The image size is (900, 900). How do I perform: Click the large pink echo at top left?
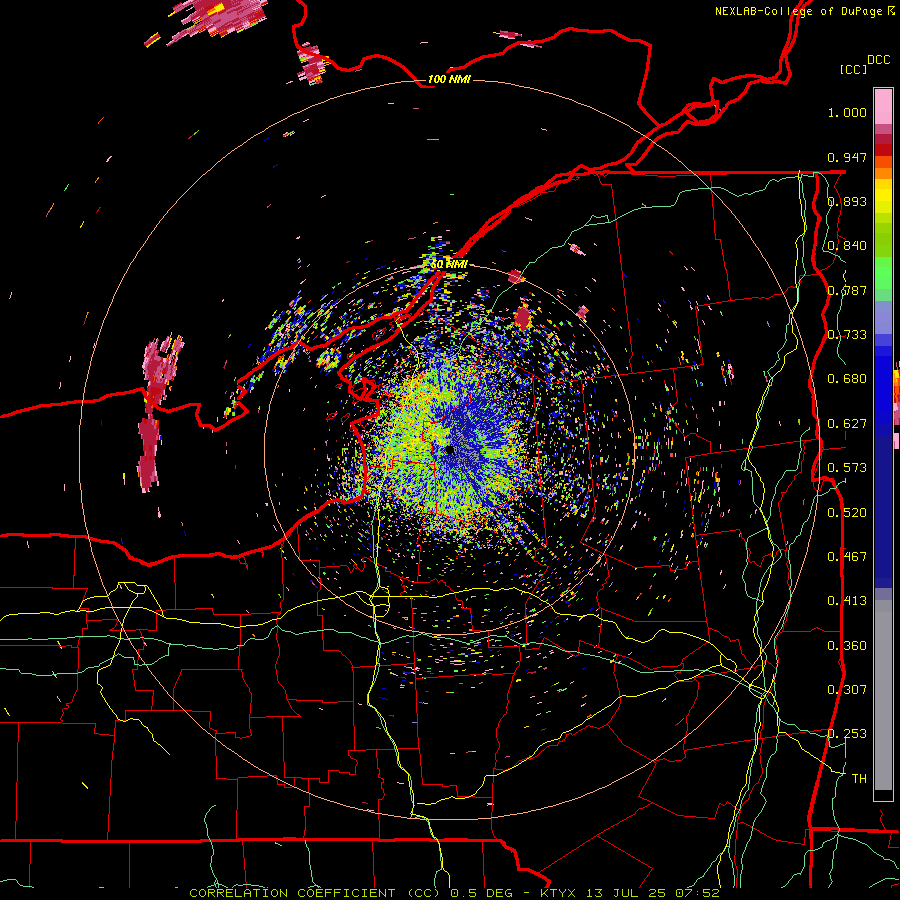(215, 20)
